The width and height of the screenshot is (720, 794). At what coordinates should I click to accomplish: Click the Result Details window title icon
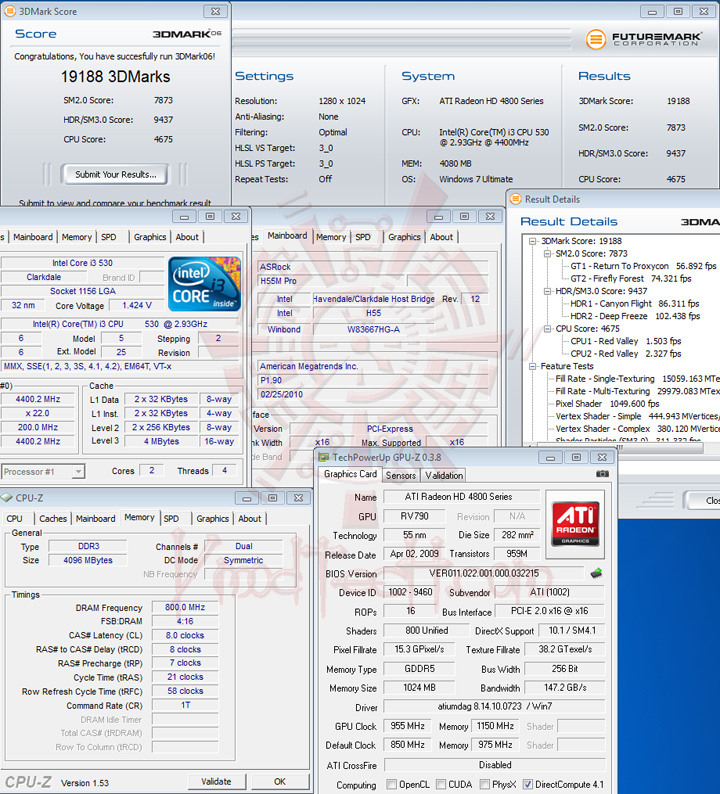[515, 199]
